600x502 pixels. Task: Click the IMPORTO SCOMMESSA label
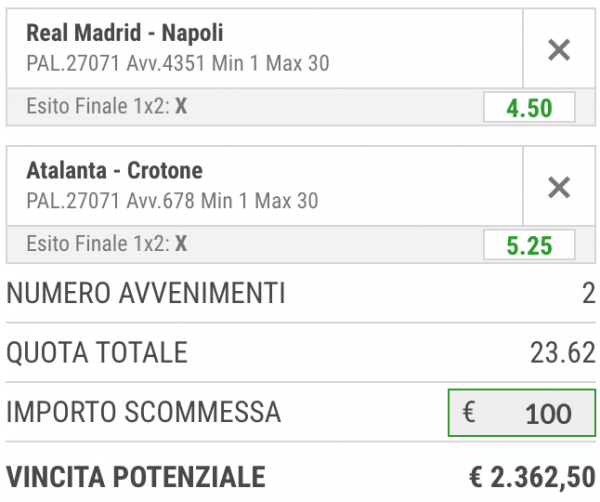point(144,412)
